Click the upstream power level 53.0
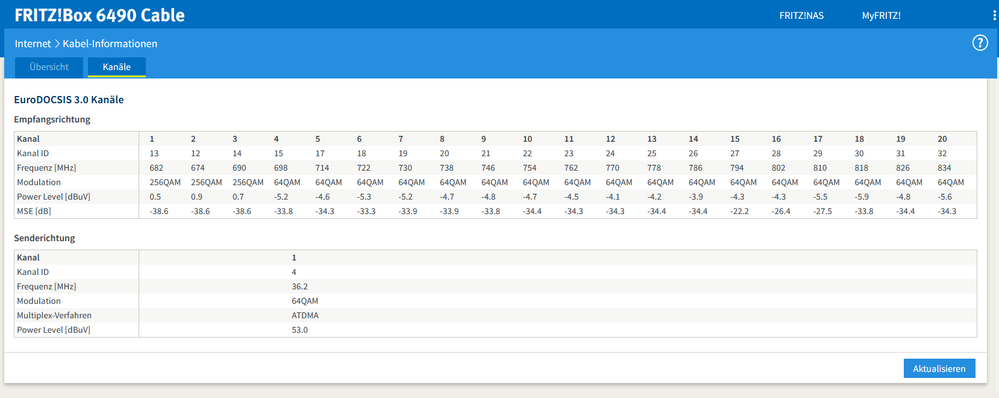Image resolution: width=999 pixels, height=398 pixels. (299, 330)
